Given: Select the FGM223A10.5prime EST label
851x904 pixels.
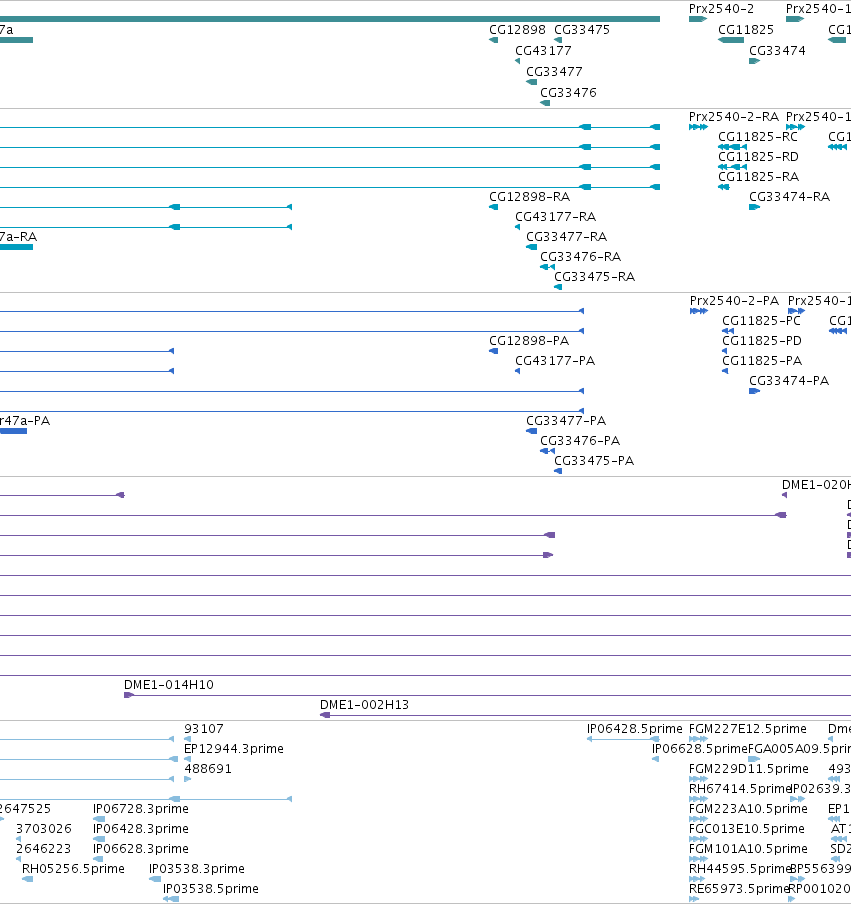Looking at the screenshot, I should pos(748,809).
